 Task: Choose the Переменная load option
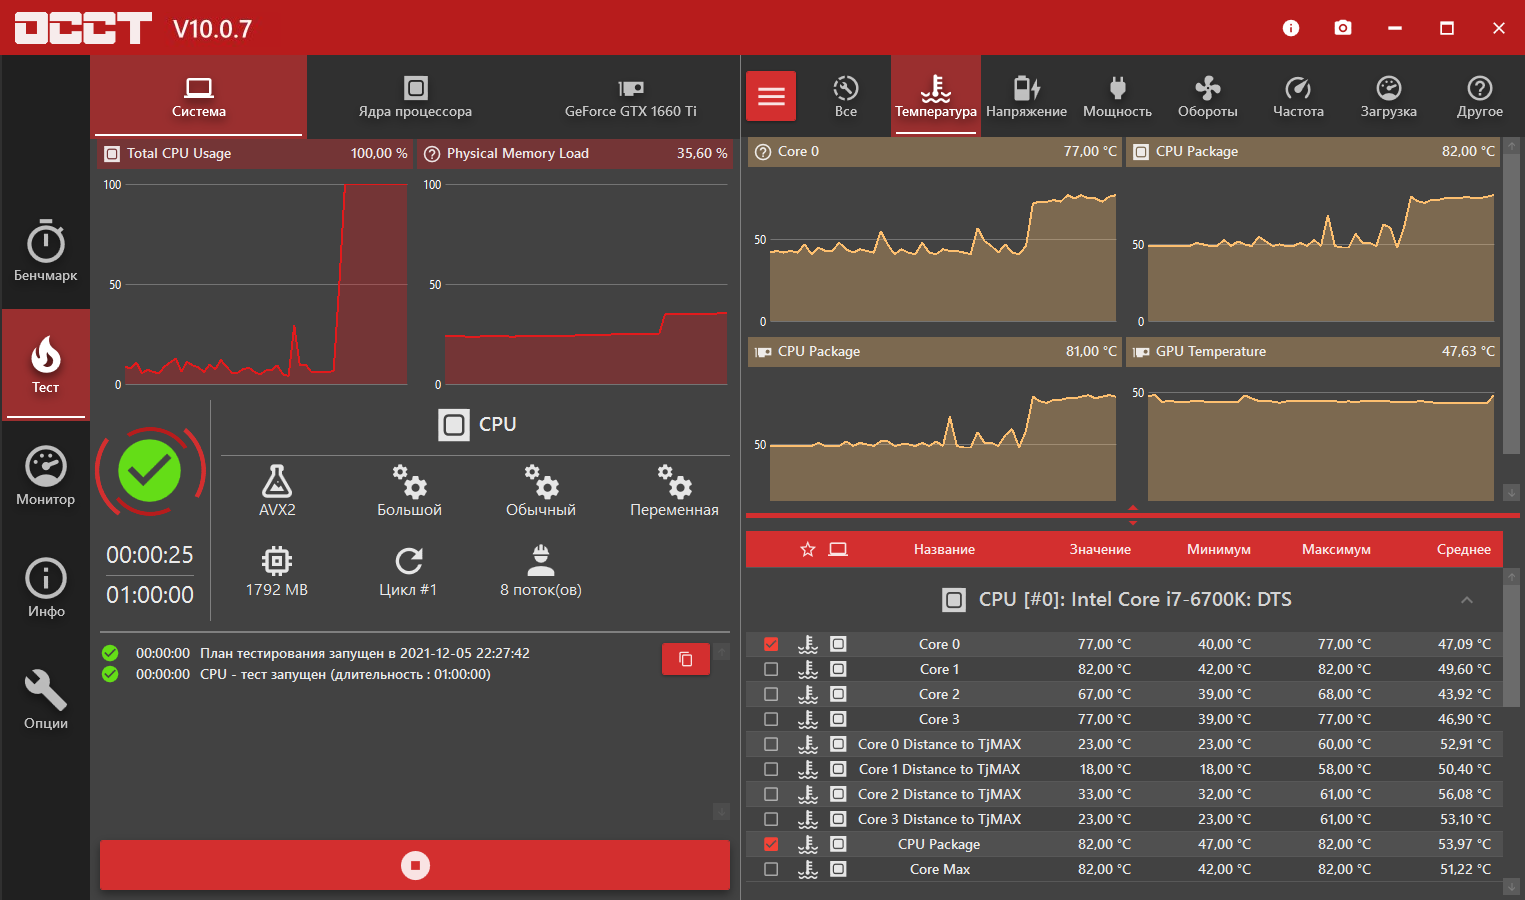click(x=674, y=490)
